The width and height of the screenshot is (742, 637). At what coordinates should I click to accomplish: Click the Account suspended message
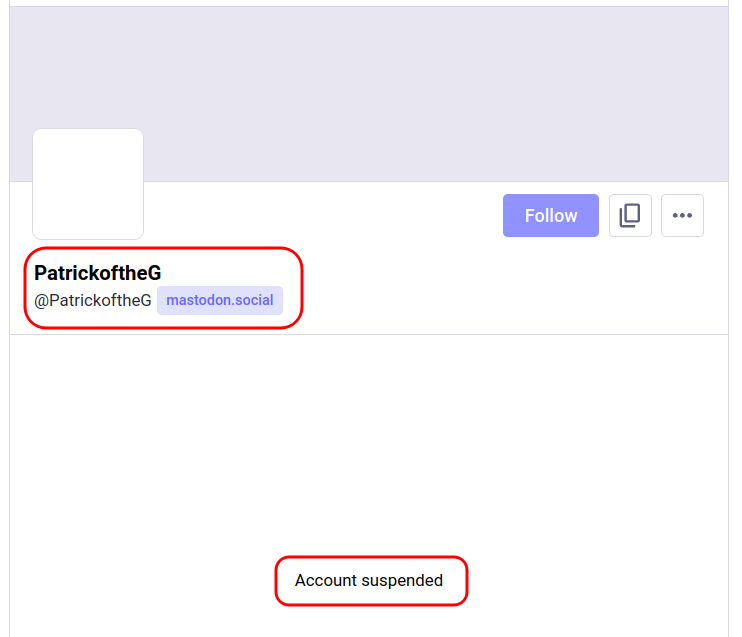coord(369,581)
